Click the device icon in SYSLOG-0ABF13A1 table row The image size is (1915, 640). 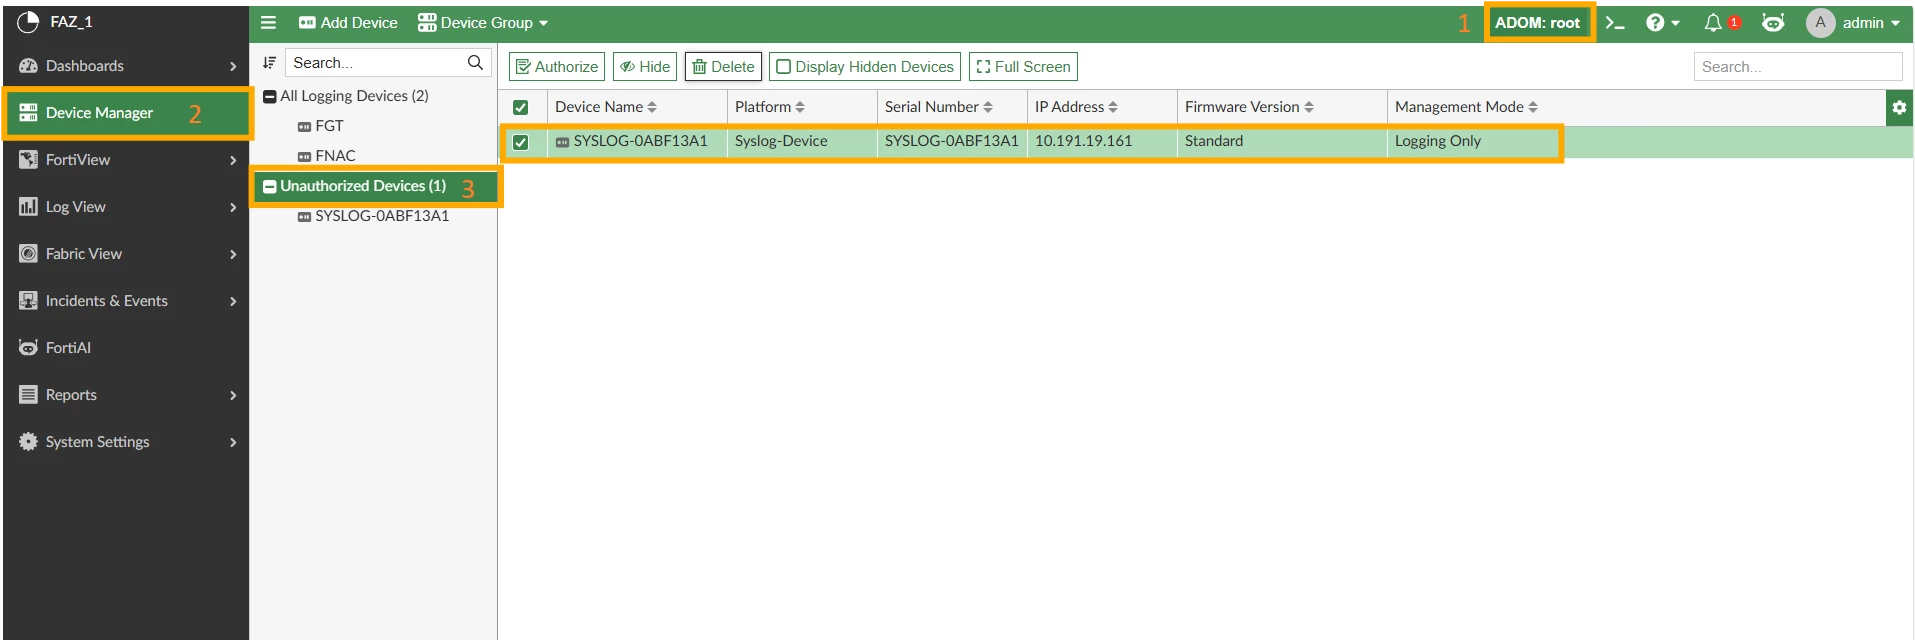tap(562, 142)
